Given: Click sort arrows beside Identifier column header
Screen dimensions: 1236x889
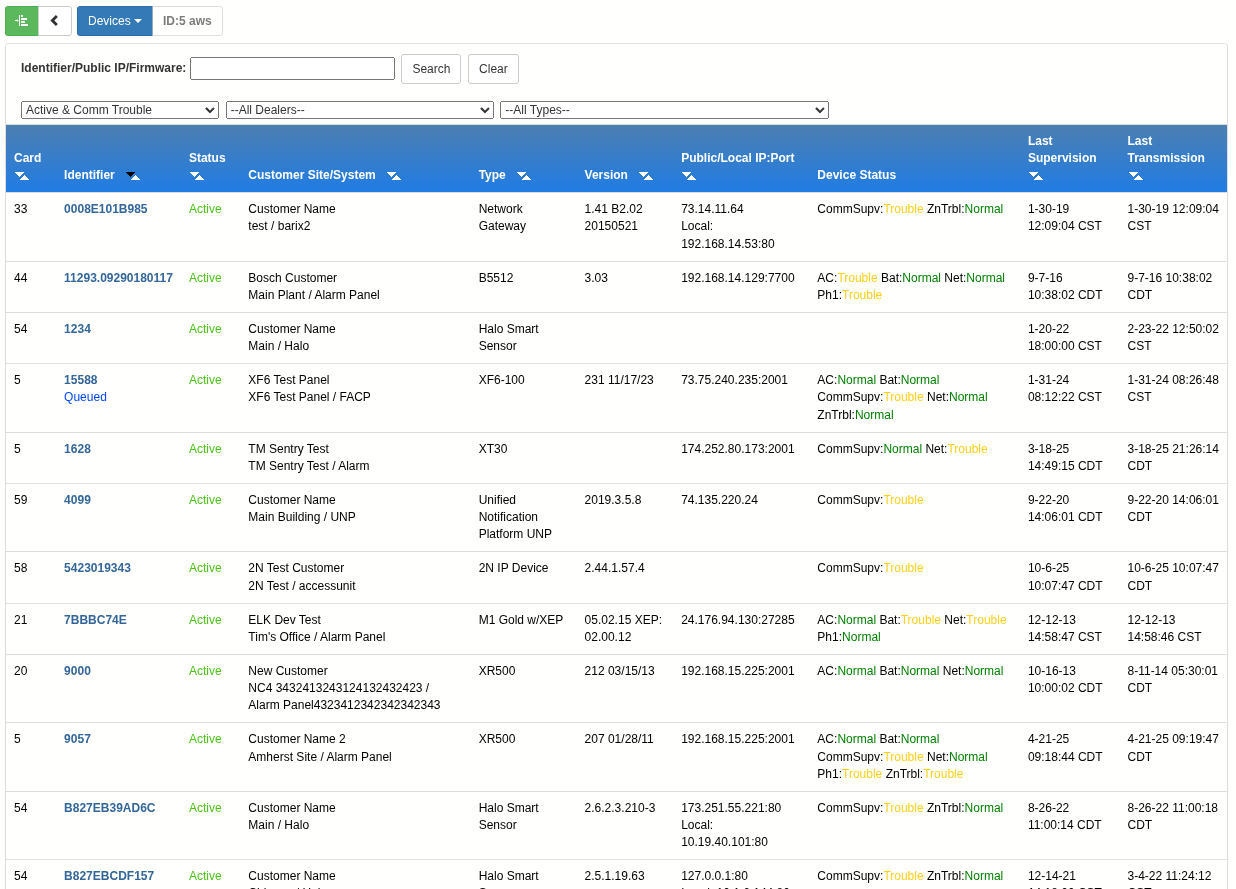Looking at the screenshot, I should (132, 176).
